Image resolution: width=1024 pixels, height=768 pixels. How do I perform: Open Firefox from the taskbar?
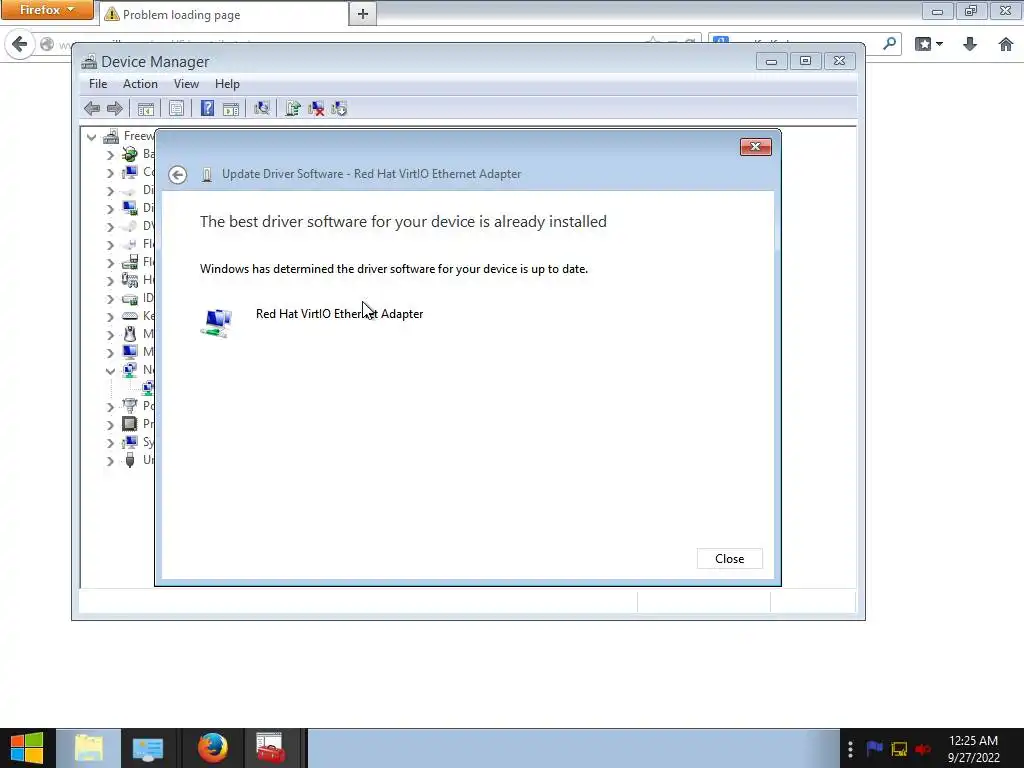click(213, 748)
